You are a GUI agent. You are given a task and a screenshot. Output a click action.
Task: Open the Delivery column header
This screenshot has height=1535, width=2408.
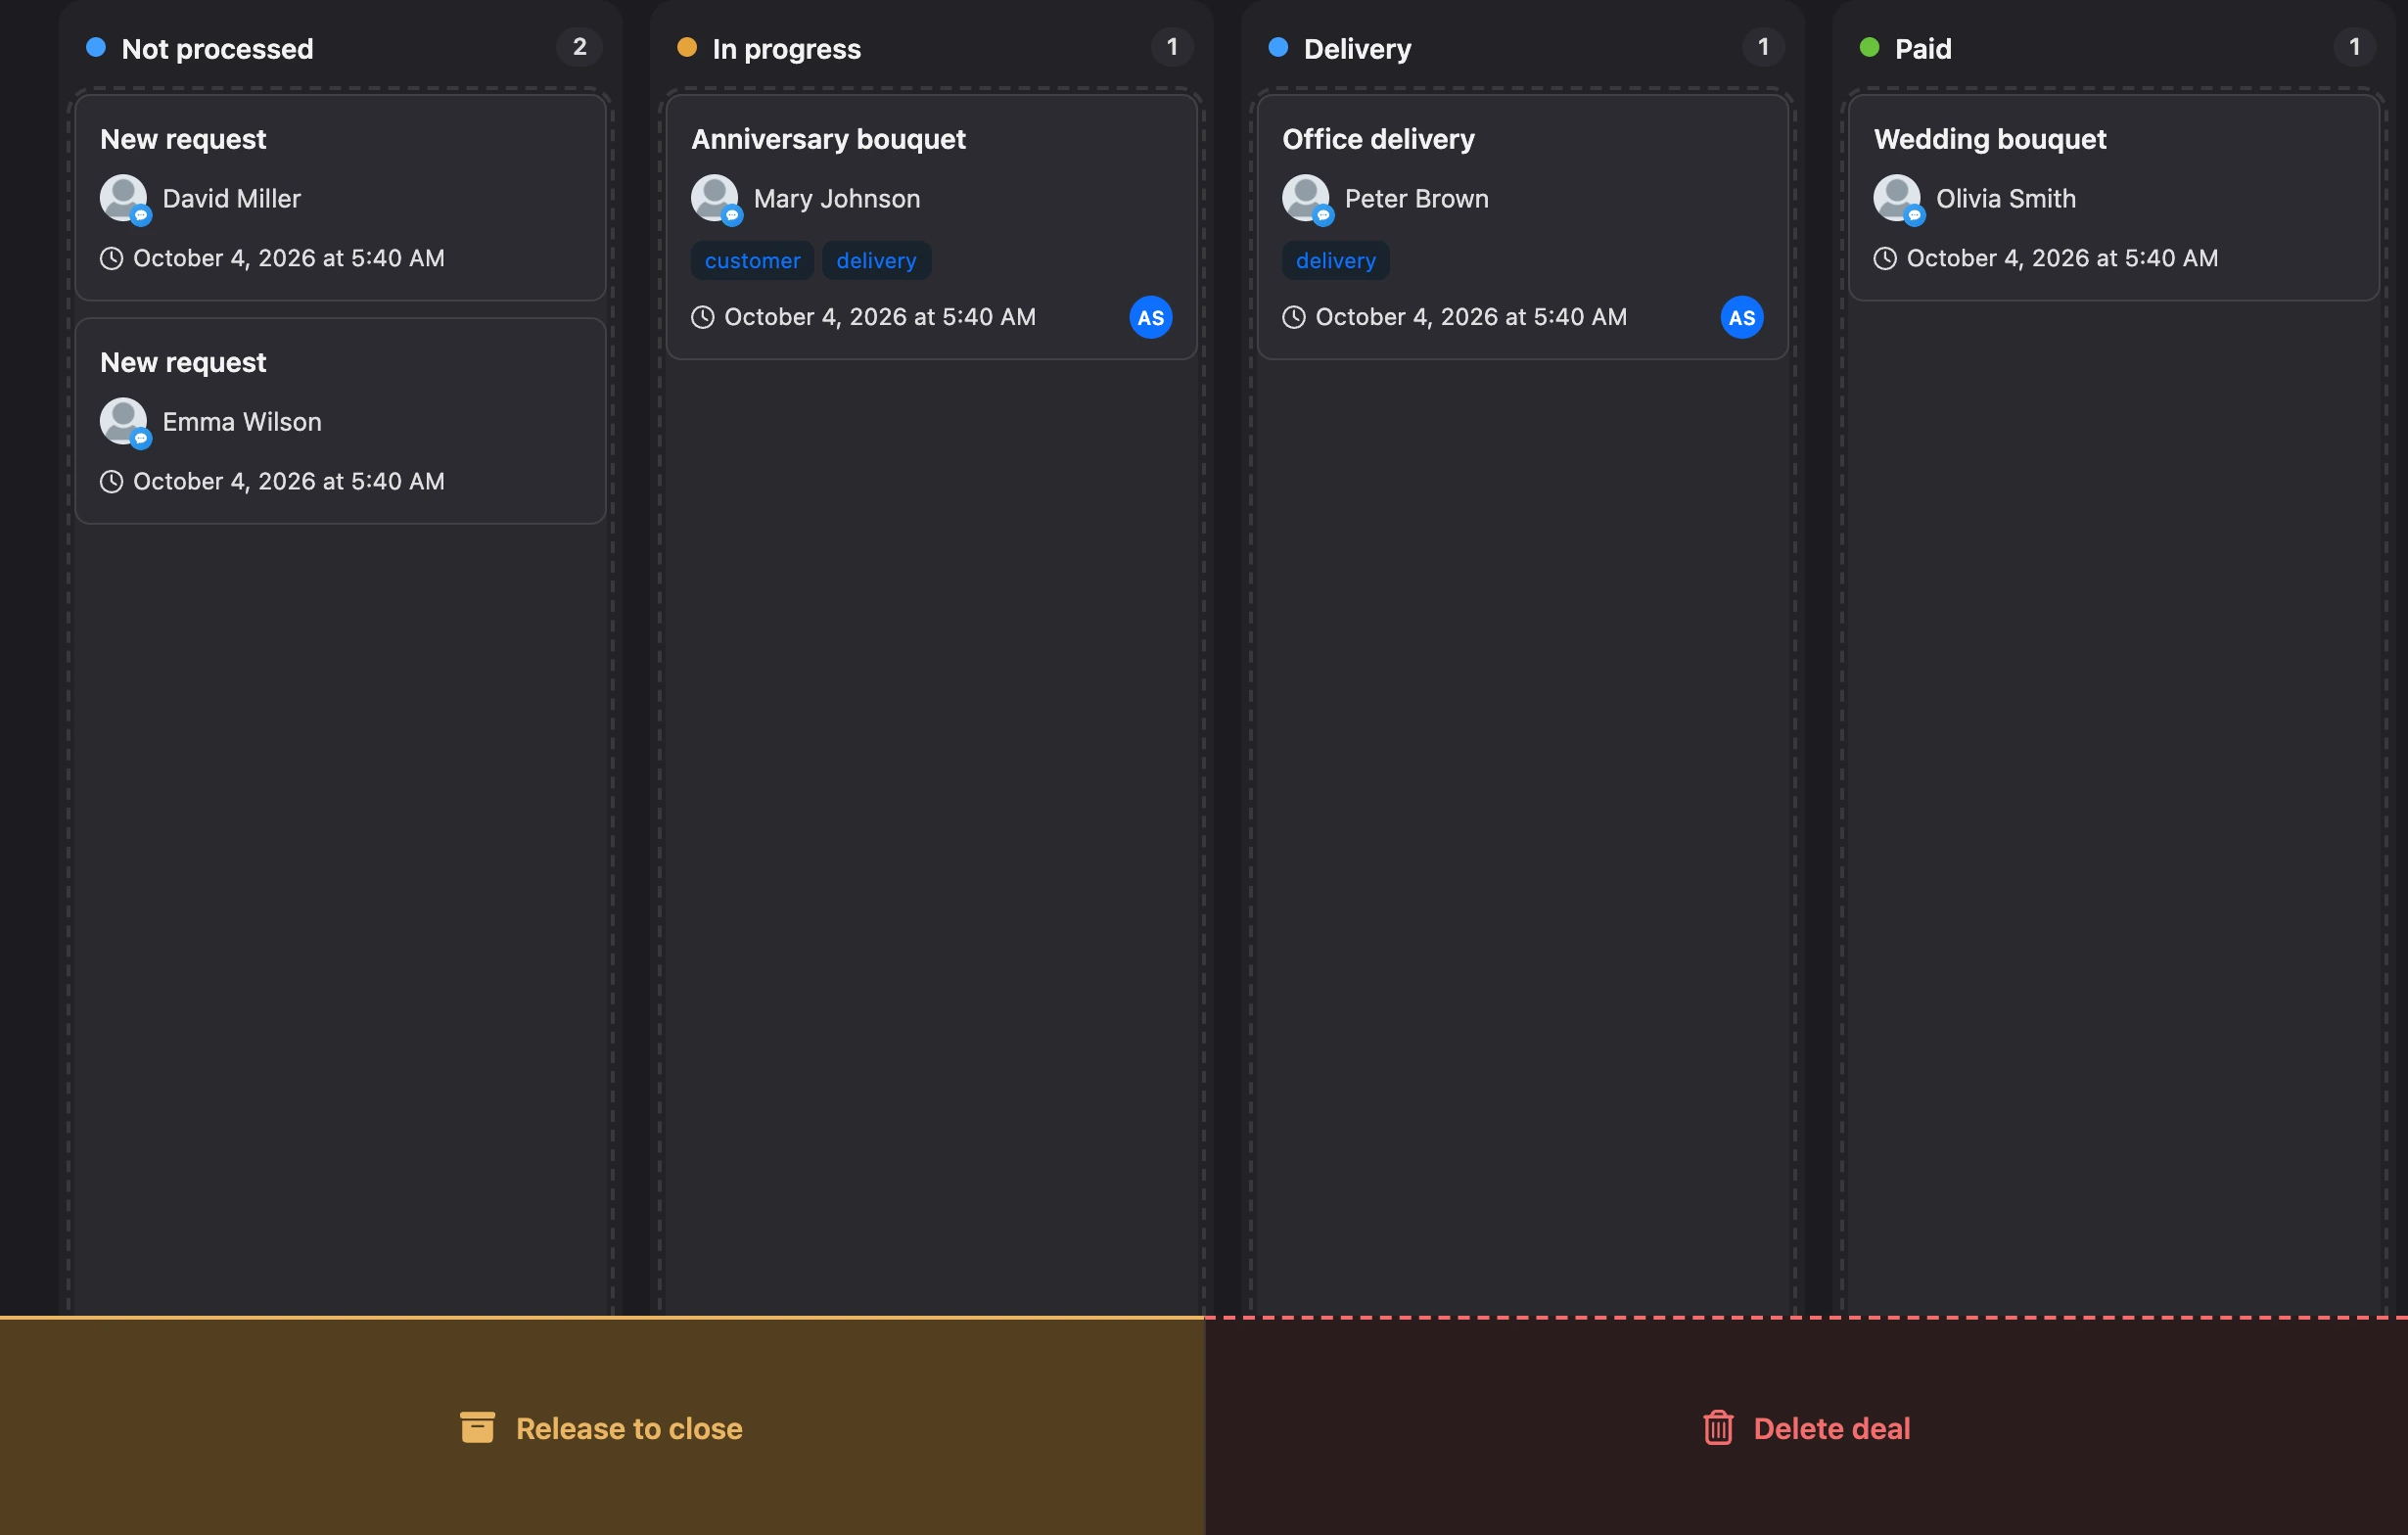(1357, 48)
